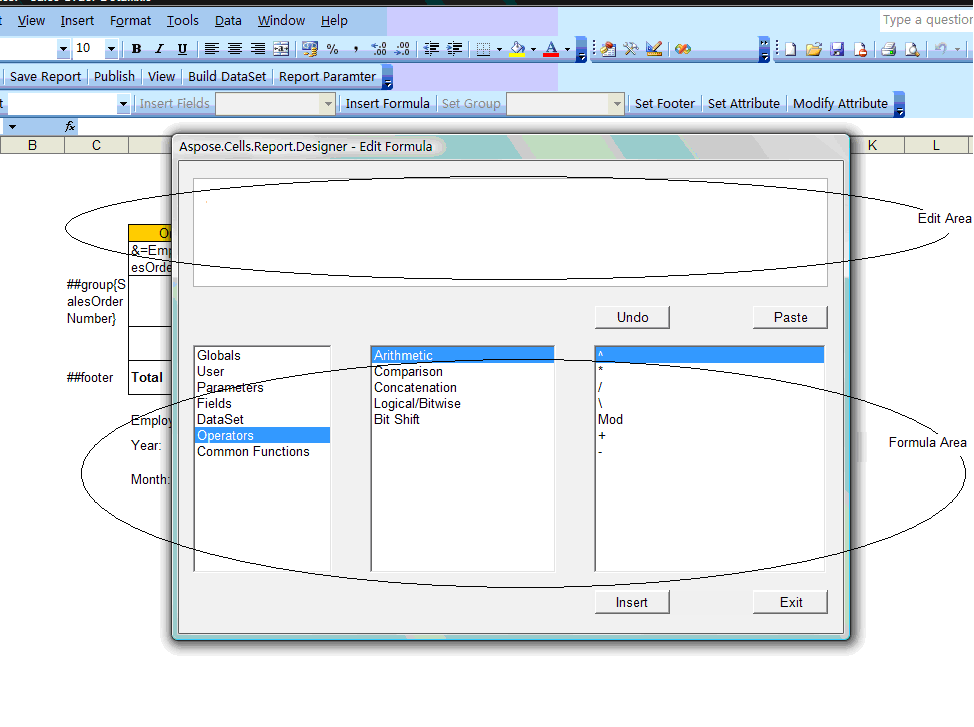Click the New blank workbook icon

[x=791, y=49]
